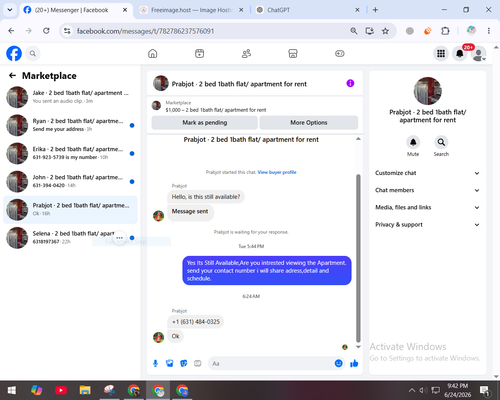
Task: Open More Options for the listing
Action: [x=309, y=123]
